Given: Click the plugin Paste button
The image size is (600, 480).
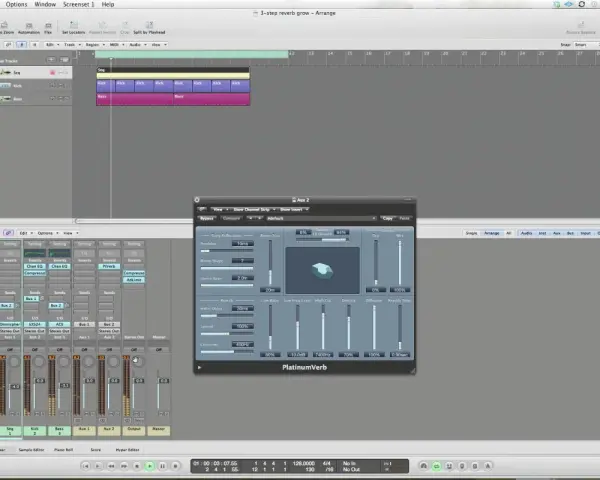Looking at the screenshot, I should point(404,218).
